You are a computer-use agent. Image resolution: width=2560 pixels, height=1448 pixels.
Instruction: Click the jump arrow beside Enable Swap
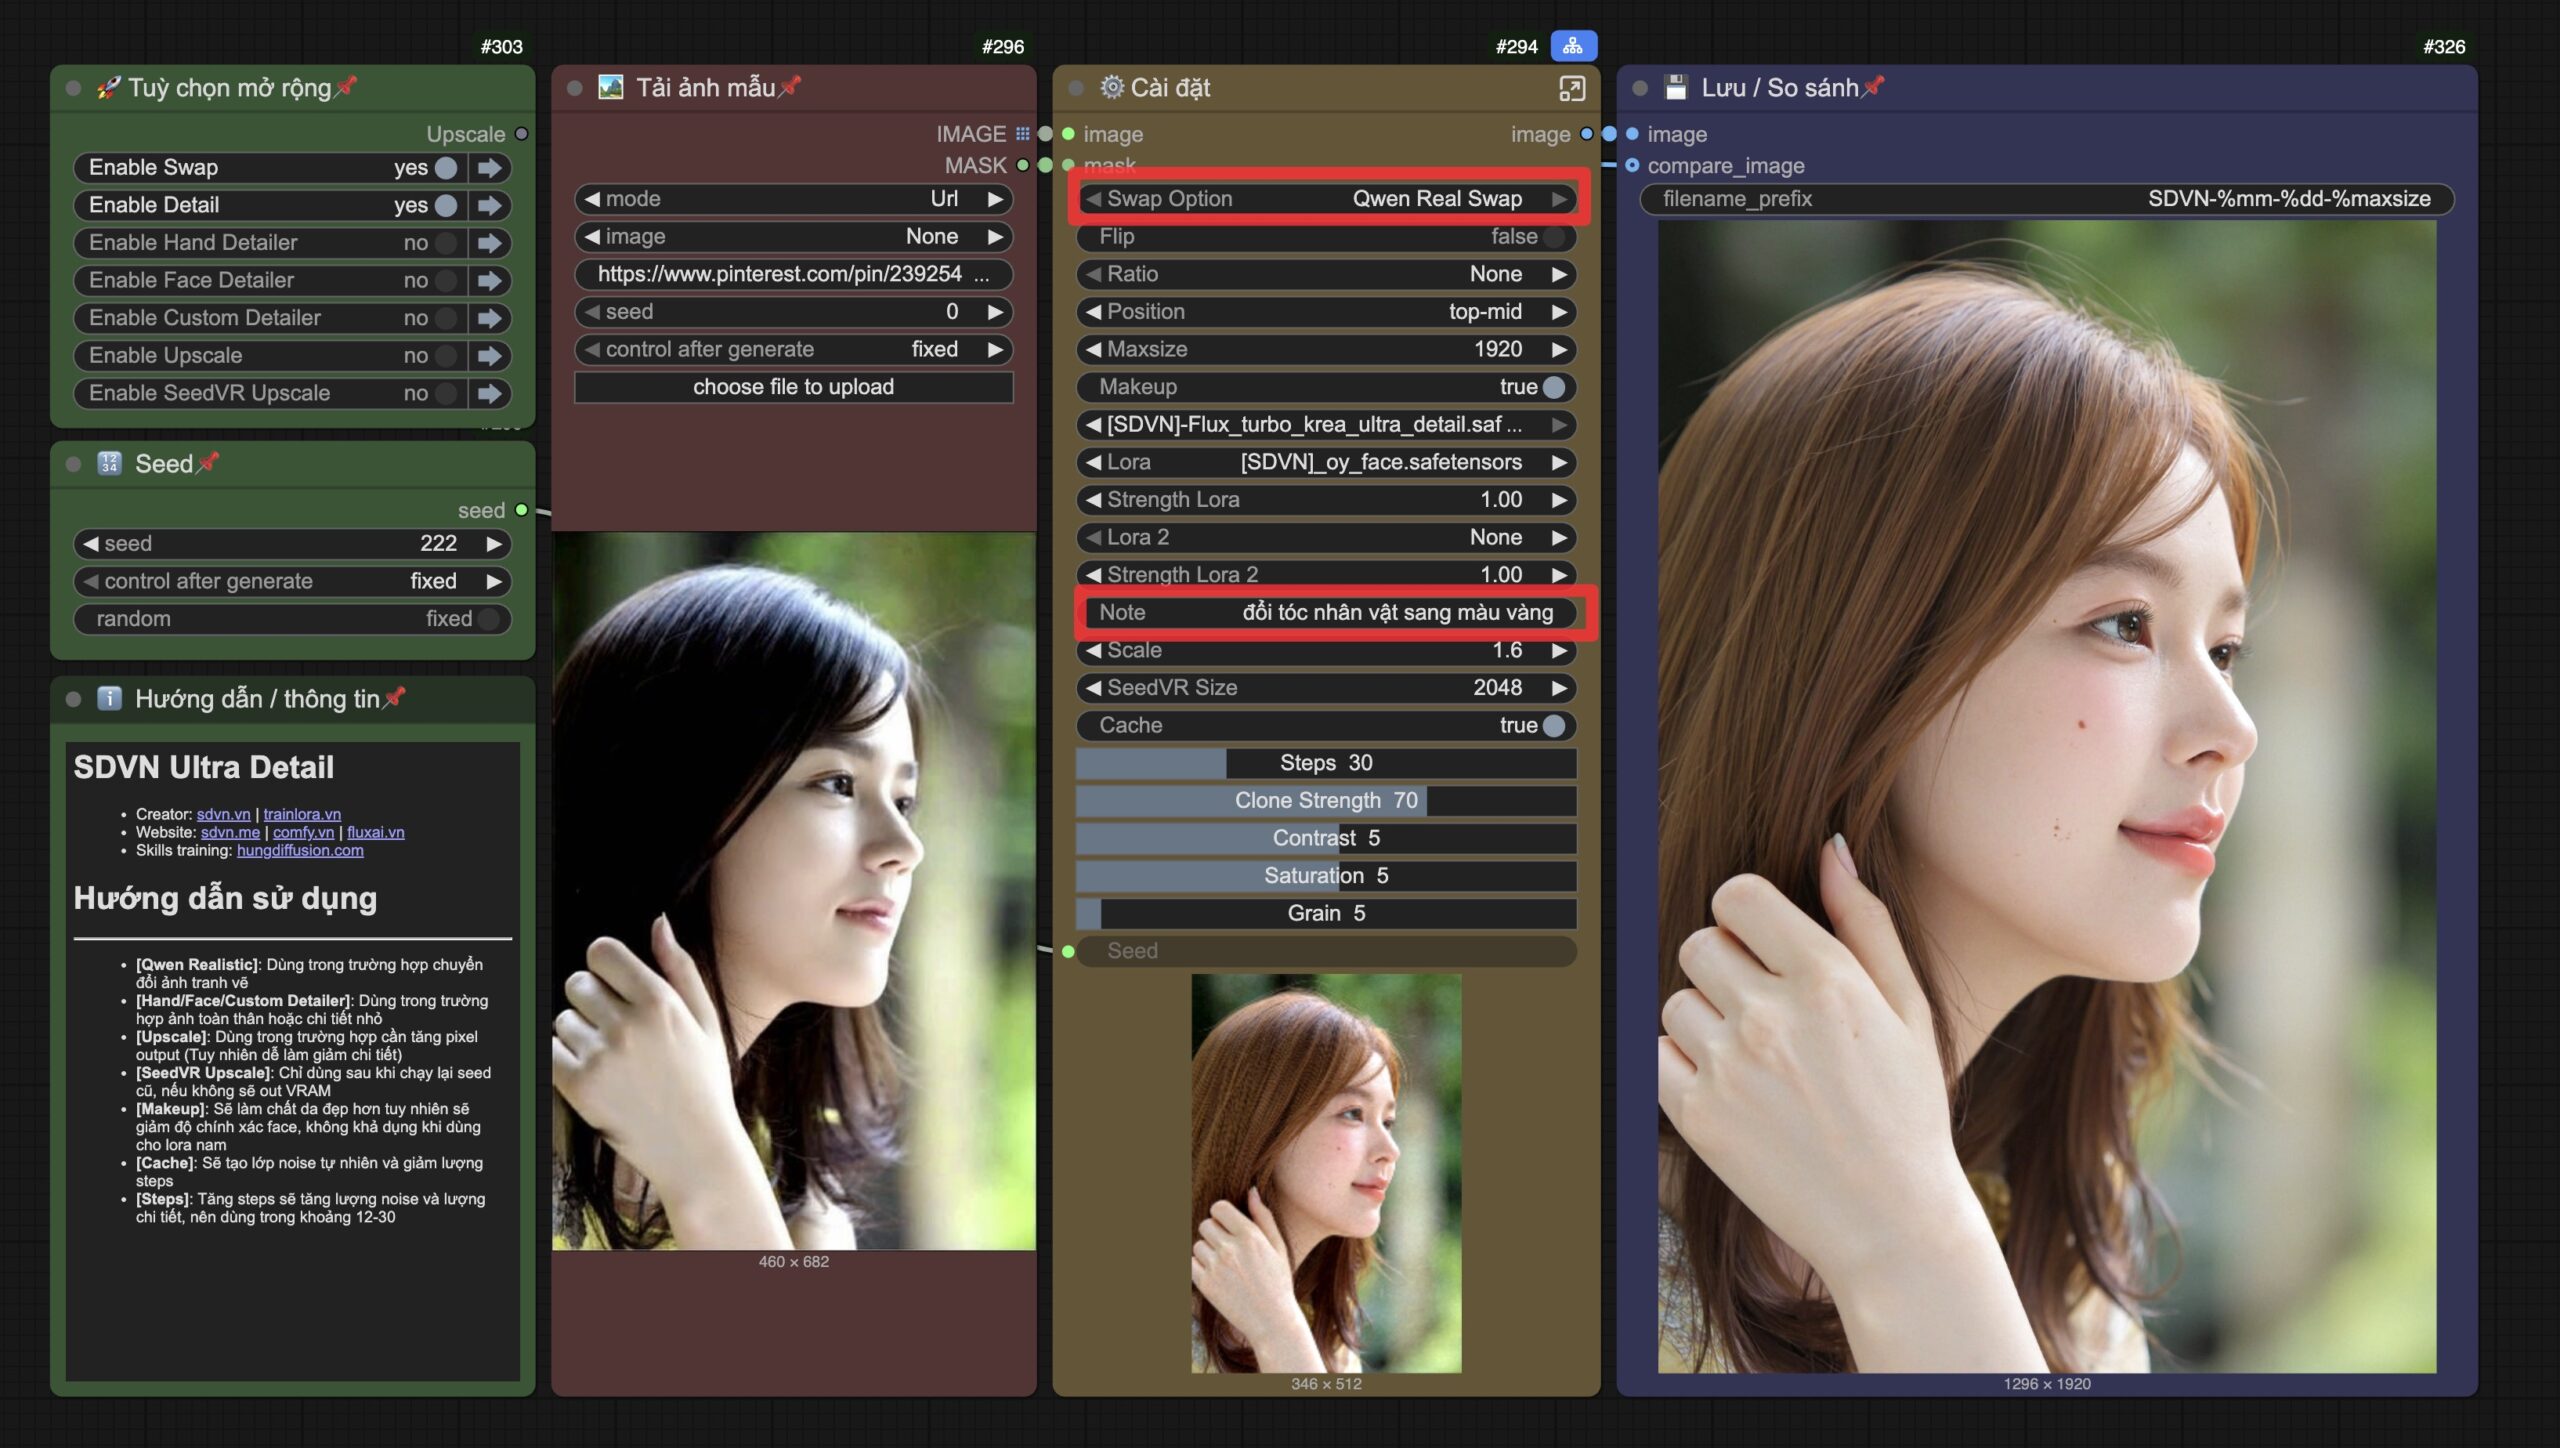(489, 168)
